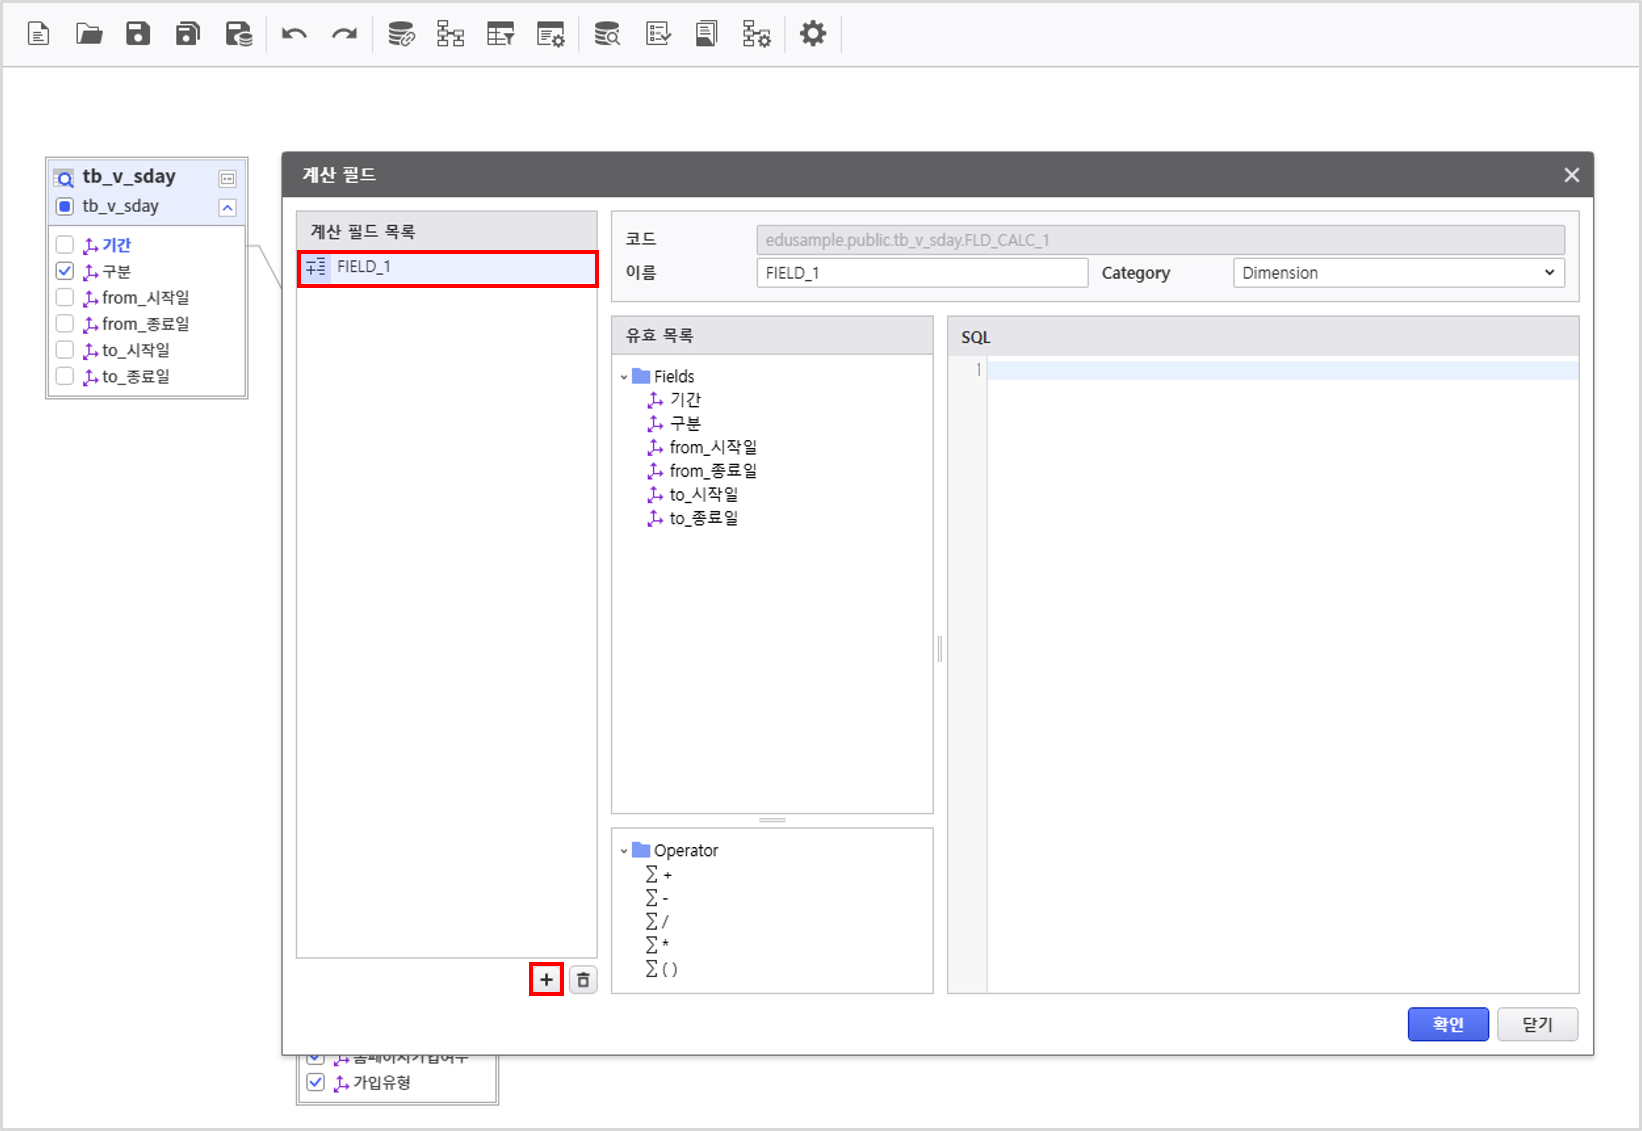Open the hierarchy diagram toolbar icon
The width and height of the screenshot is (1642, 1131).
451,34
